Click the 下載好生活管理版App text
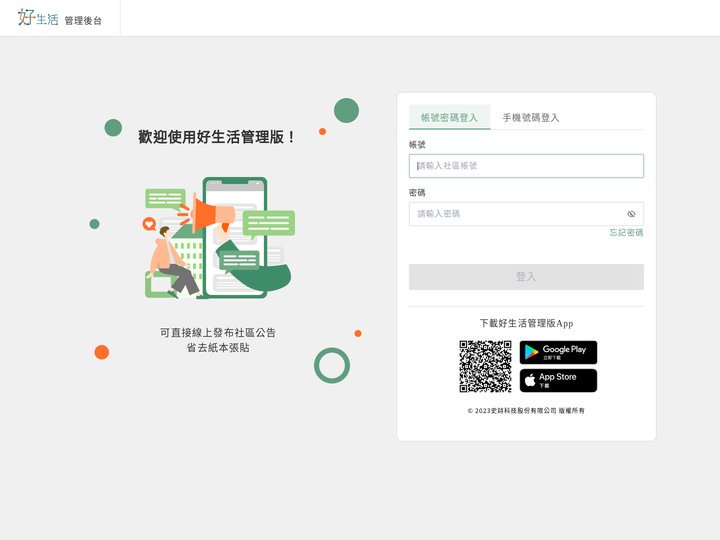720x540 pixels. [526, 323]
